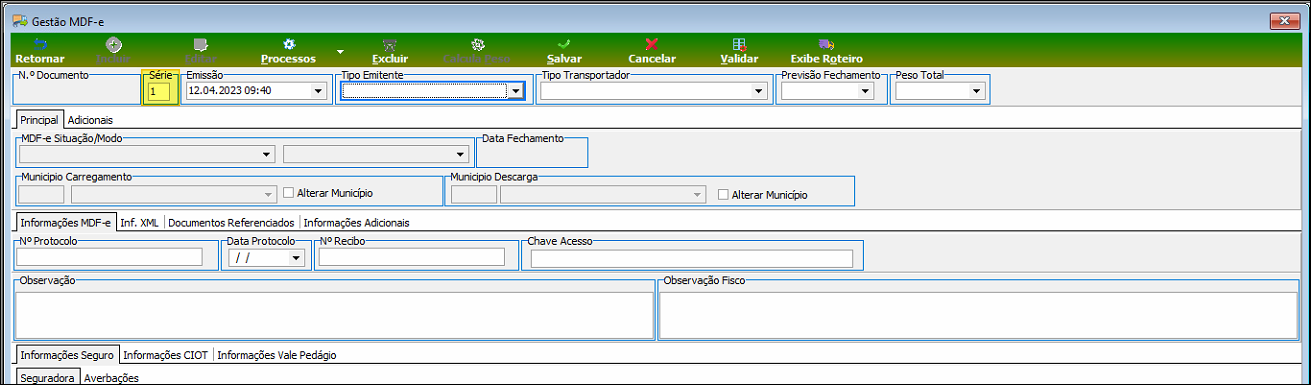Open the first MDF-e Situação/Modo dropdown
This screenshot has height=385, width=1311.
click(x=267, y=154)
